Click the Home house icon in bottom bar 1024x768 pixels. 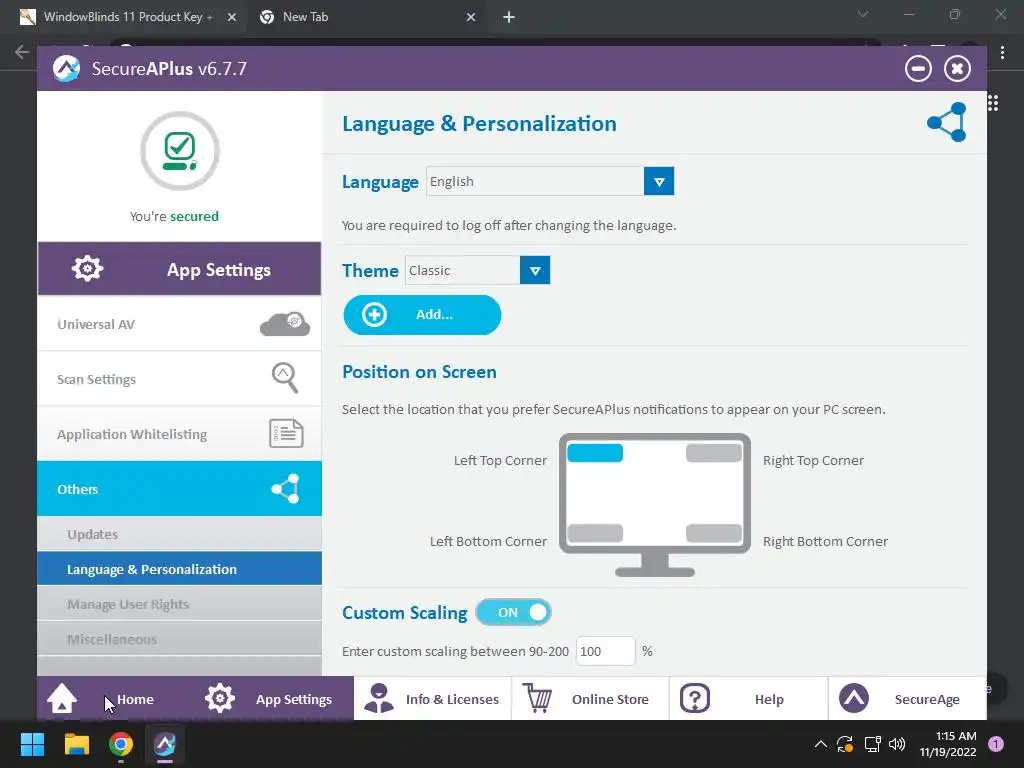point(62,699)
